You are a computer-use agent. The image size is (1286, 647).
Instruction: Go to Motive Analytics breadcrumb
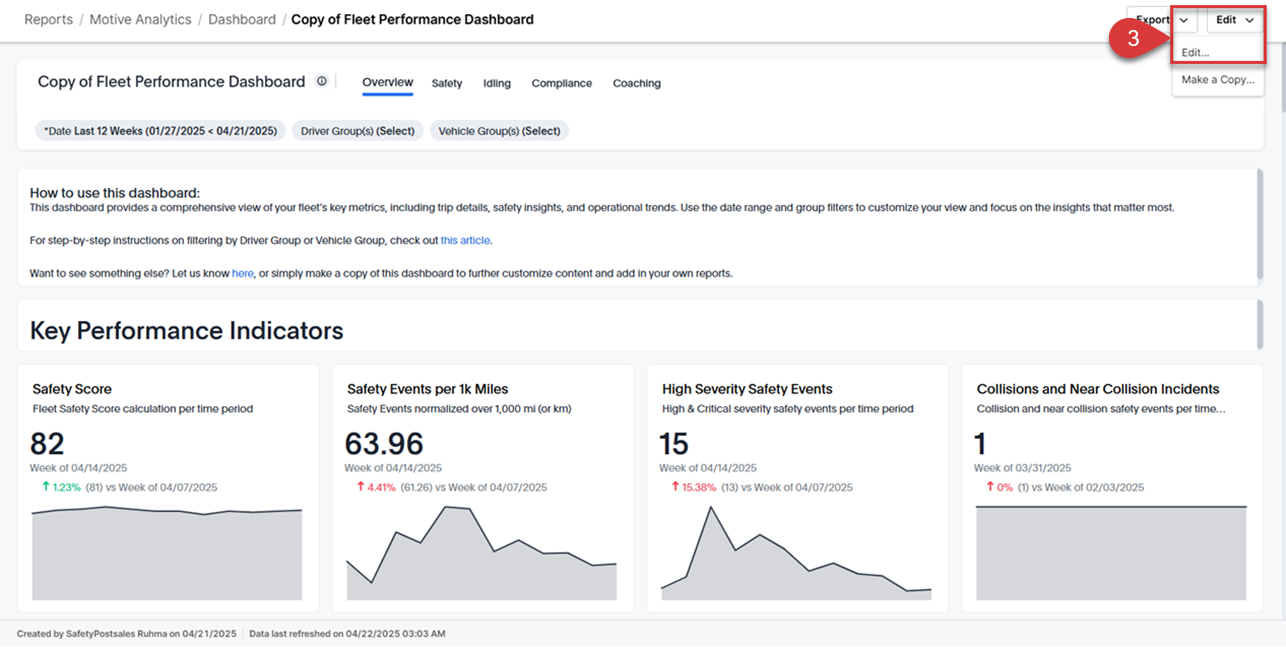point(140,20)
